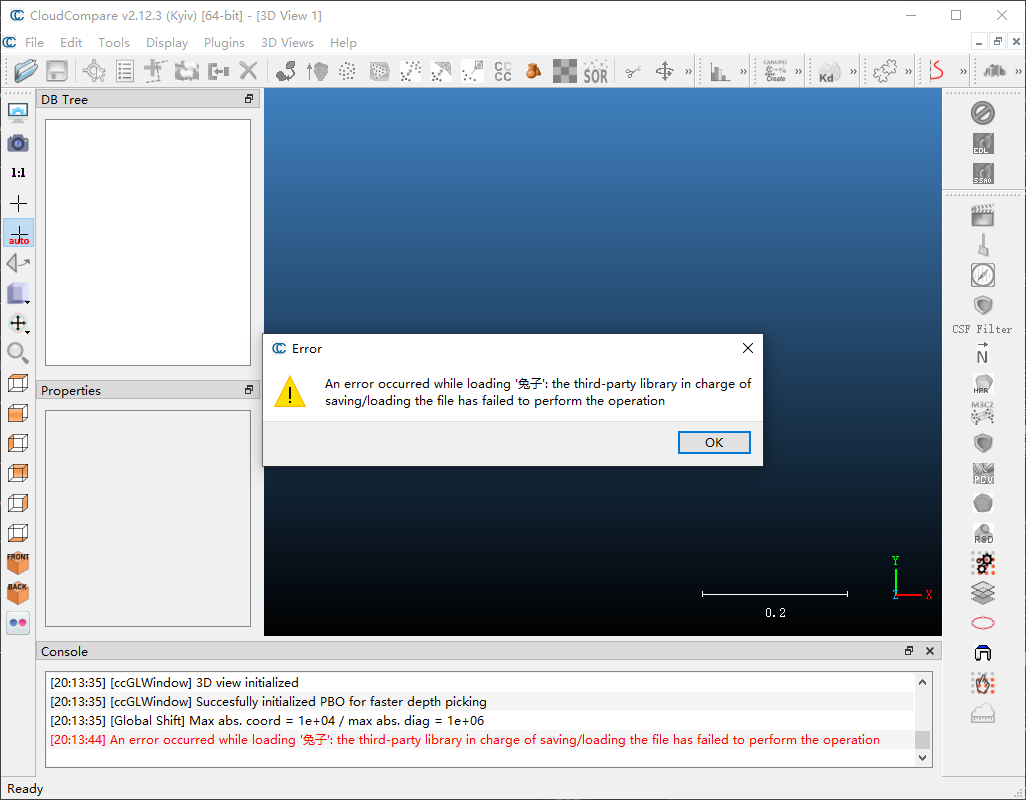The height and width of the screenshot is (800, 1026).
Task: Click the Open file folder icon
Action: [x=26, y=71]
